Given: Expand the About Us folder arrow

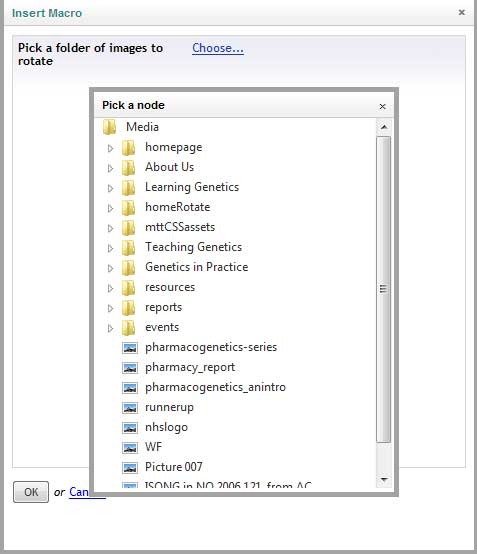Looking at the screenshot, I should tap(110, 168).
